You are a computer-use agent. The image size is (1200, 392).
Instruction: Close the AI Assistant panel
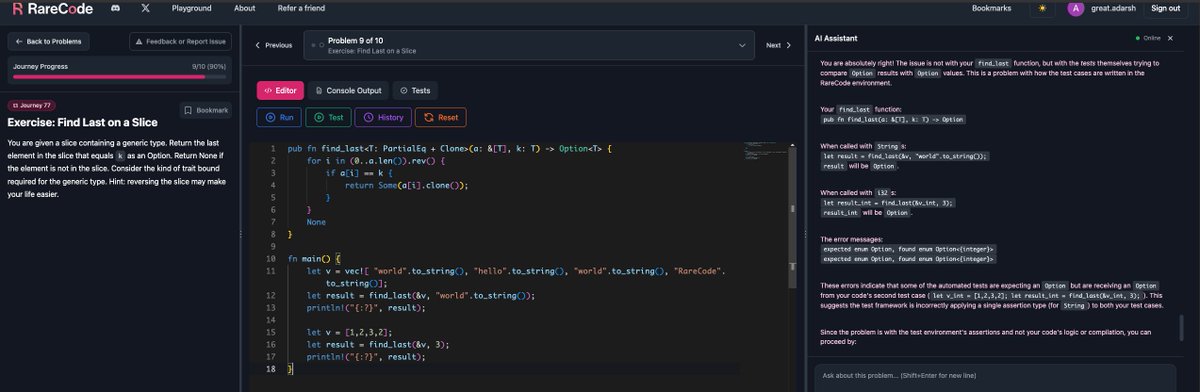[x=1171, y=38]
